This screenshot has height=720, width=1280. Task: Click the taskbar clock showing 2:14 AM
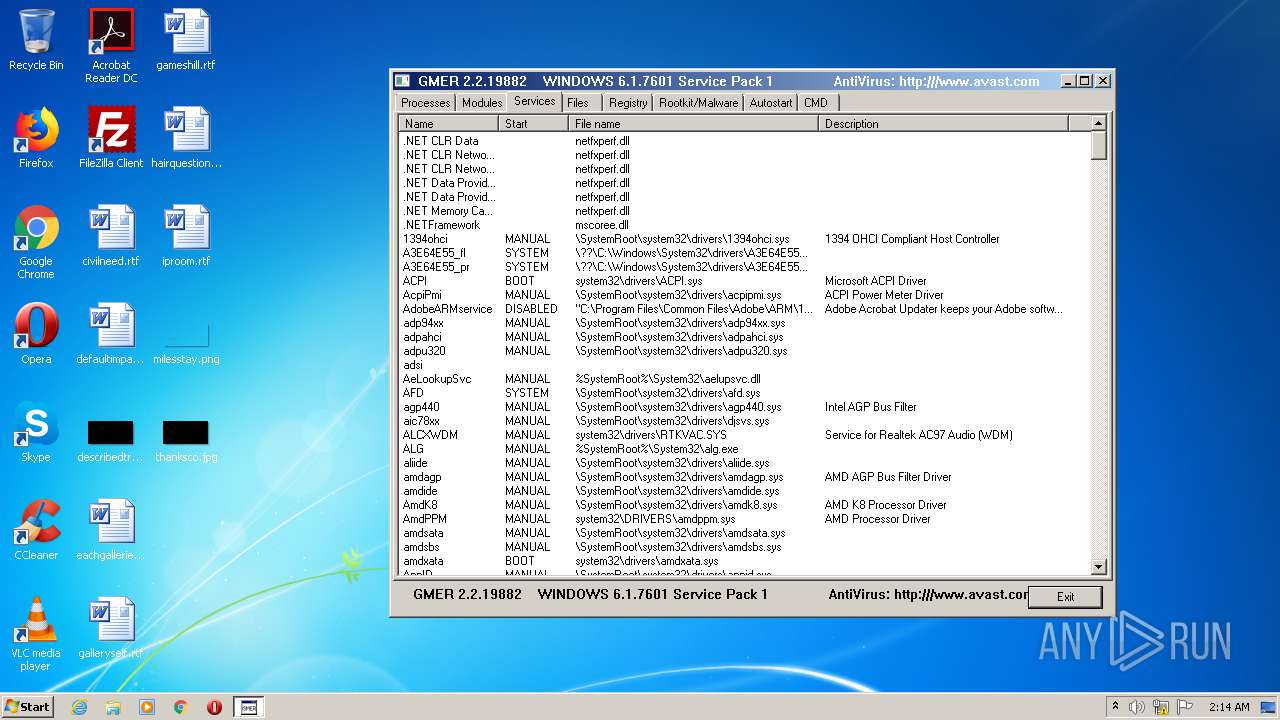[x=1228, y=707]
